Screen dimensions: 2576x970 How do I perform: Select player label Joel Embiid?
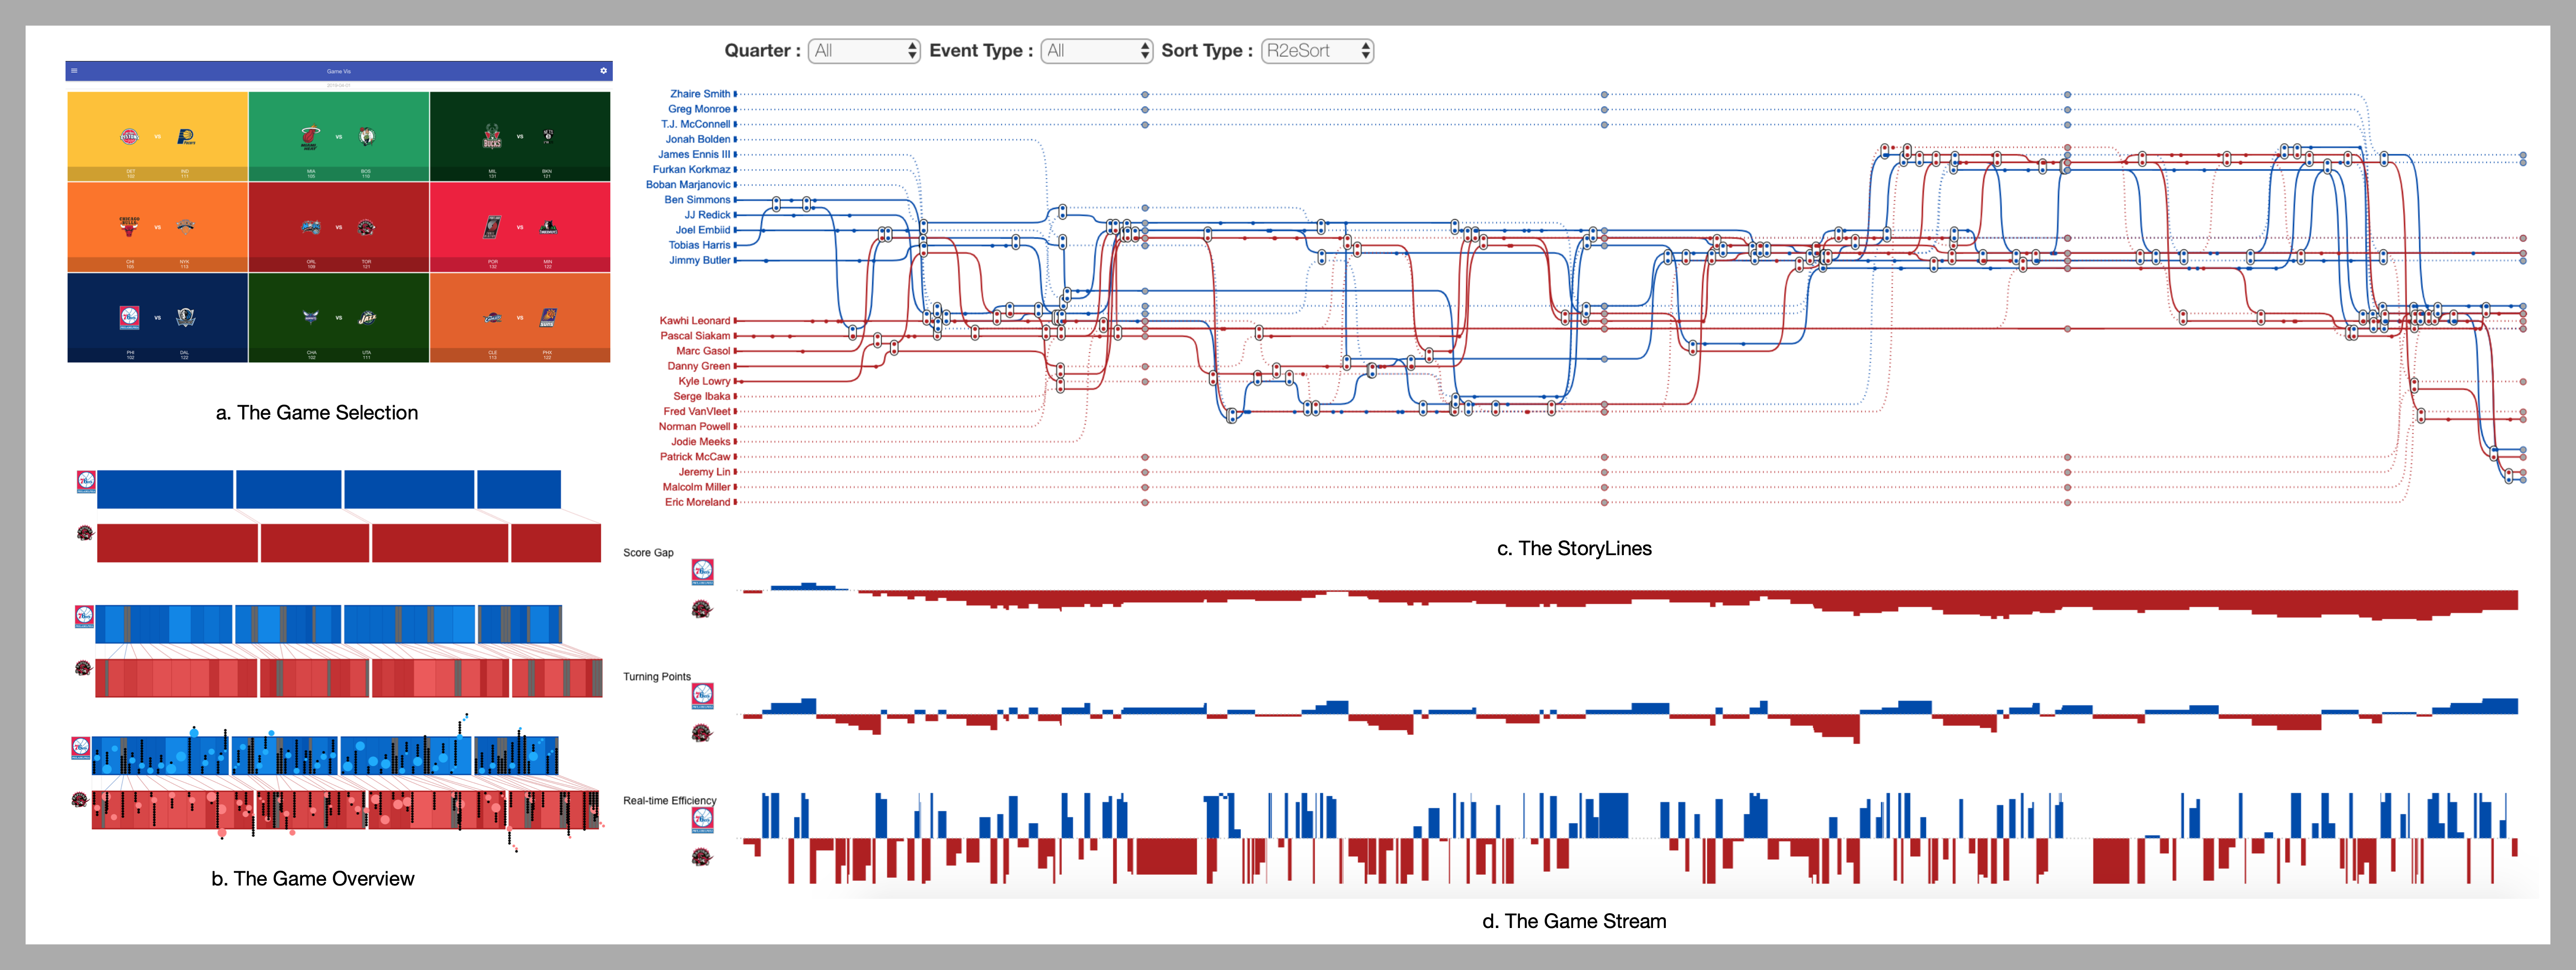pyautogui.click(x=703, y=230)
